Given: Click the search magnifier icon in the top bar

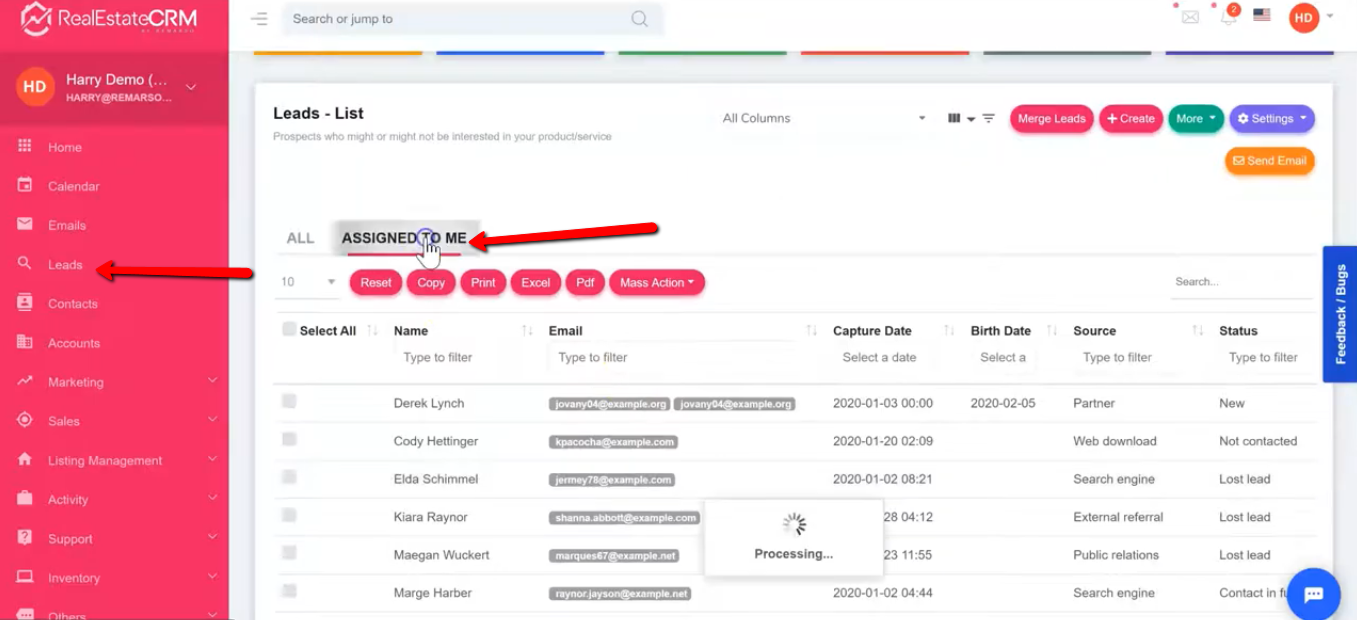Looking at the screenshot, I should pos(639,19).
